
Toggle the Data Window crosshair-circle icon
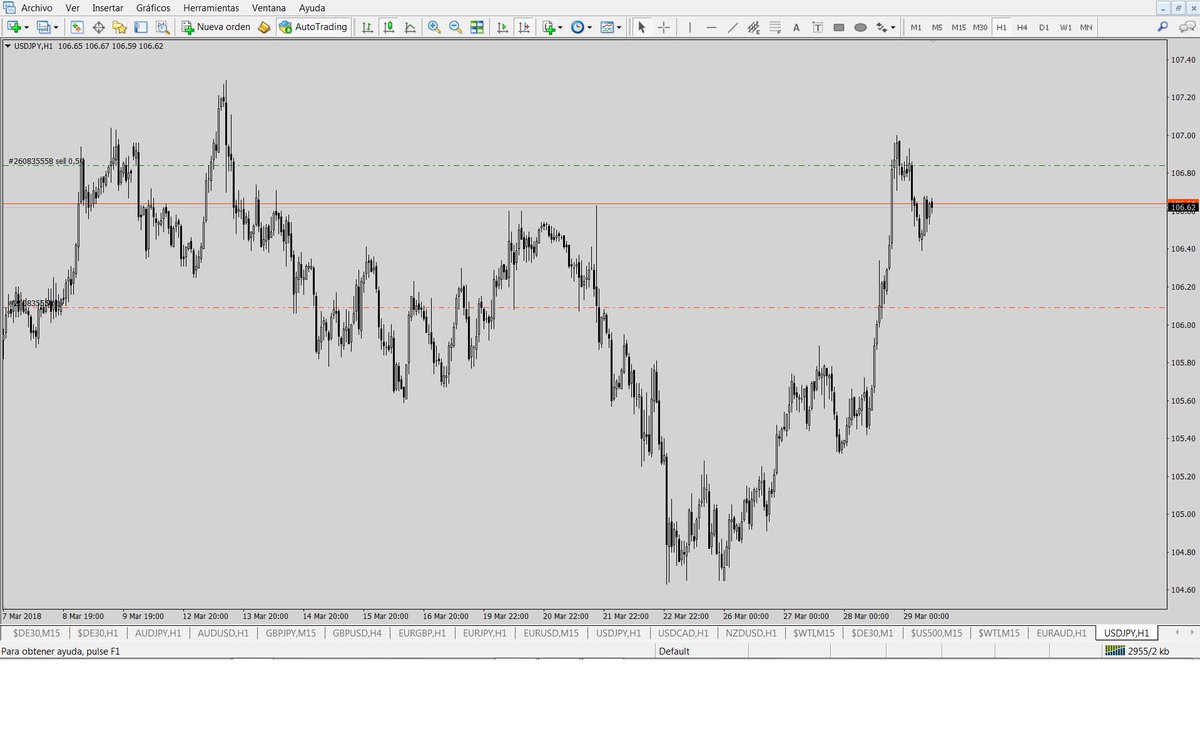pos(99,27)
